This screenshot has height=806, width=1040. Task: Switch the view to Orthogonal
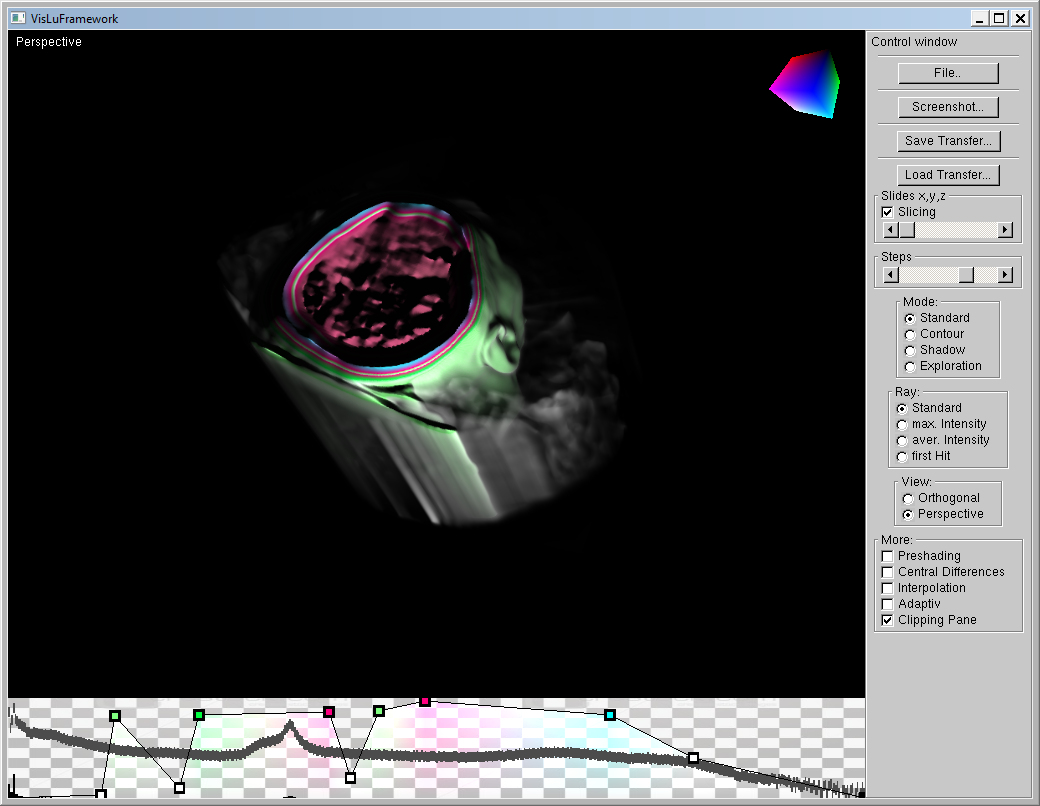tap(908, 497)
